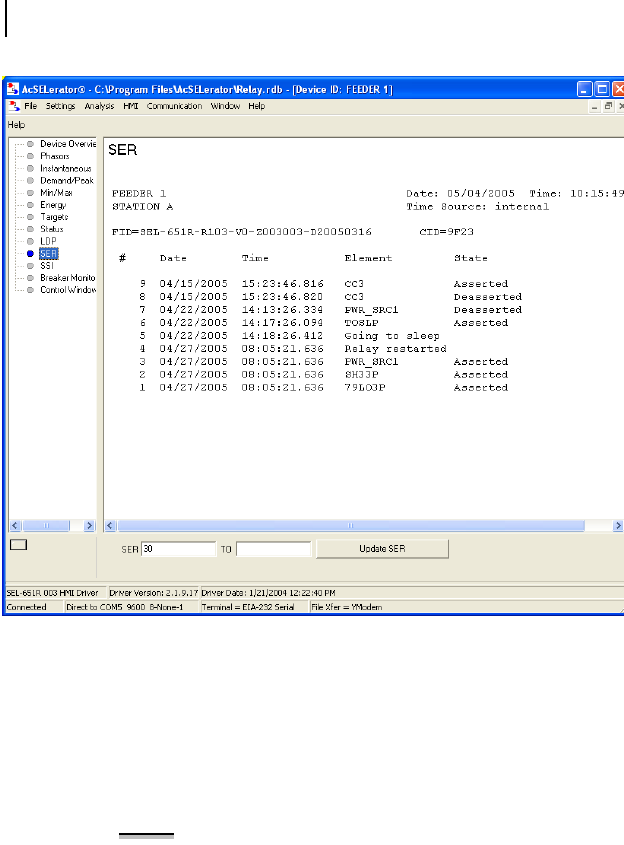624x845 pixels.
Task: Select Energy in the tree
Action: coord(53,205)
